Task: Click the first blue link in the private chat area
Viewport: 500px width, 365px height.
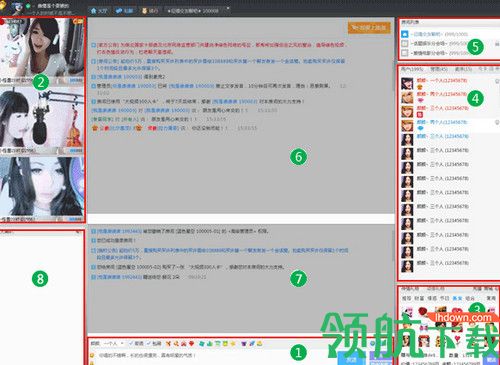Action: (119, 231)
